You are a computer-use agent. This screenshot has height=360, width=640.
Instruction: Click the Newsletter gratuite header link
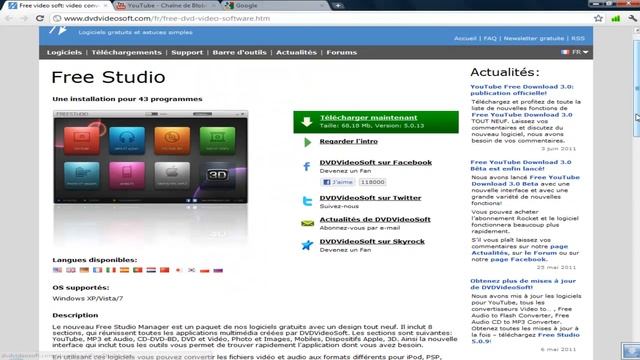tap(533, 38)
